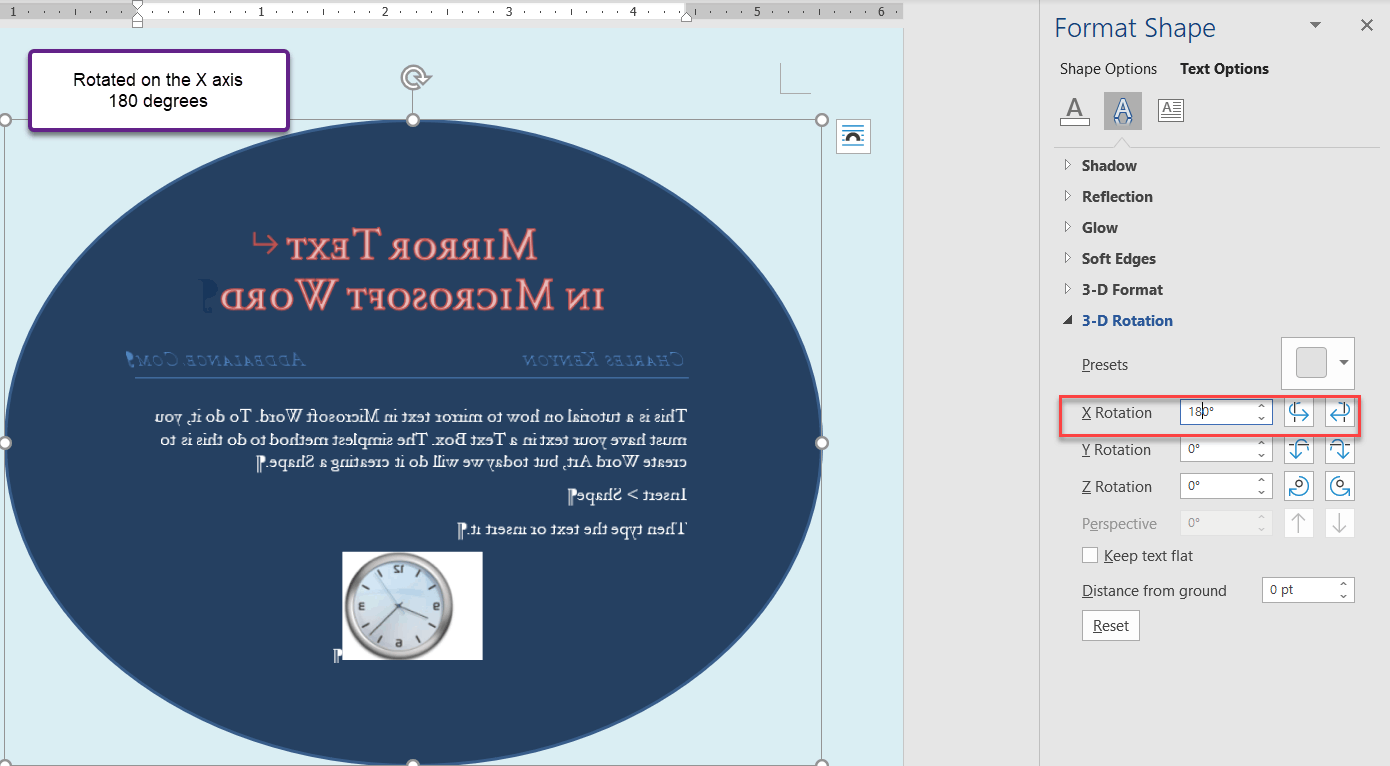Increase Z Rotation with the up spinner
1390x766 pixels.
pos(1262,481)
